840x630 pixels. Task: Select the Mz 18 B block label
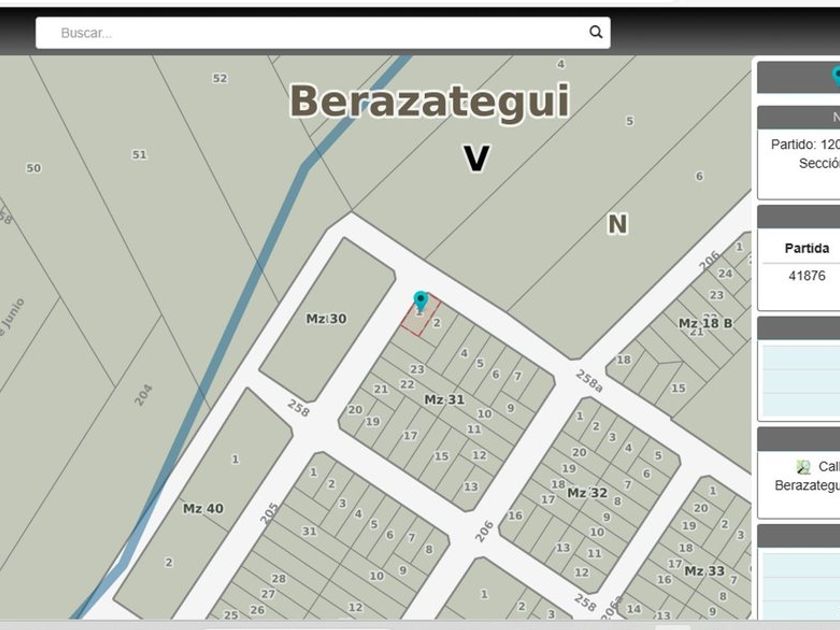coord(706,324)
